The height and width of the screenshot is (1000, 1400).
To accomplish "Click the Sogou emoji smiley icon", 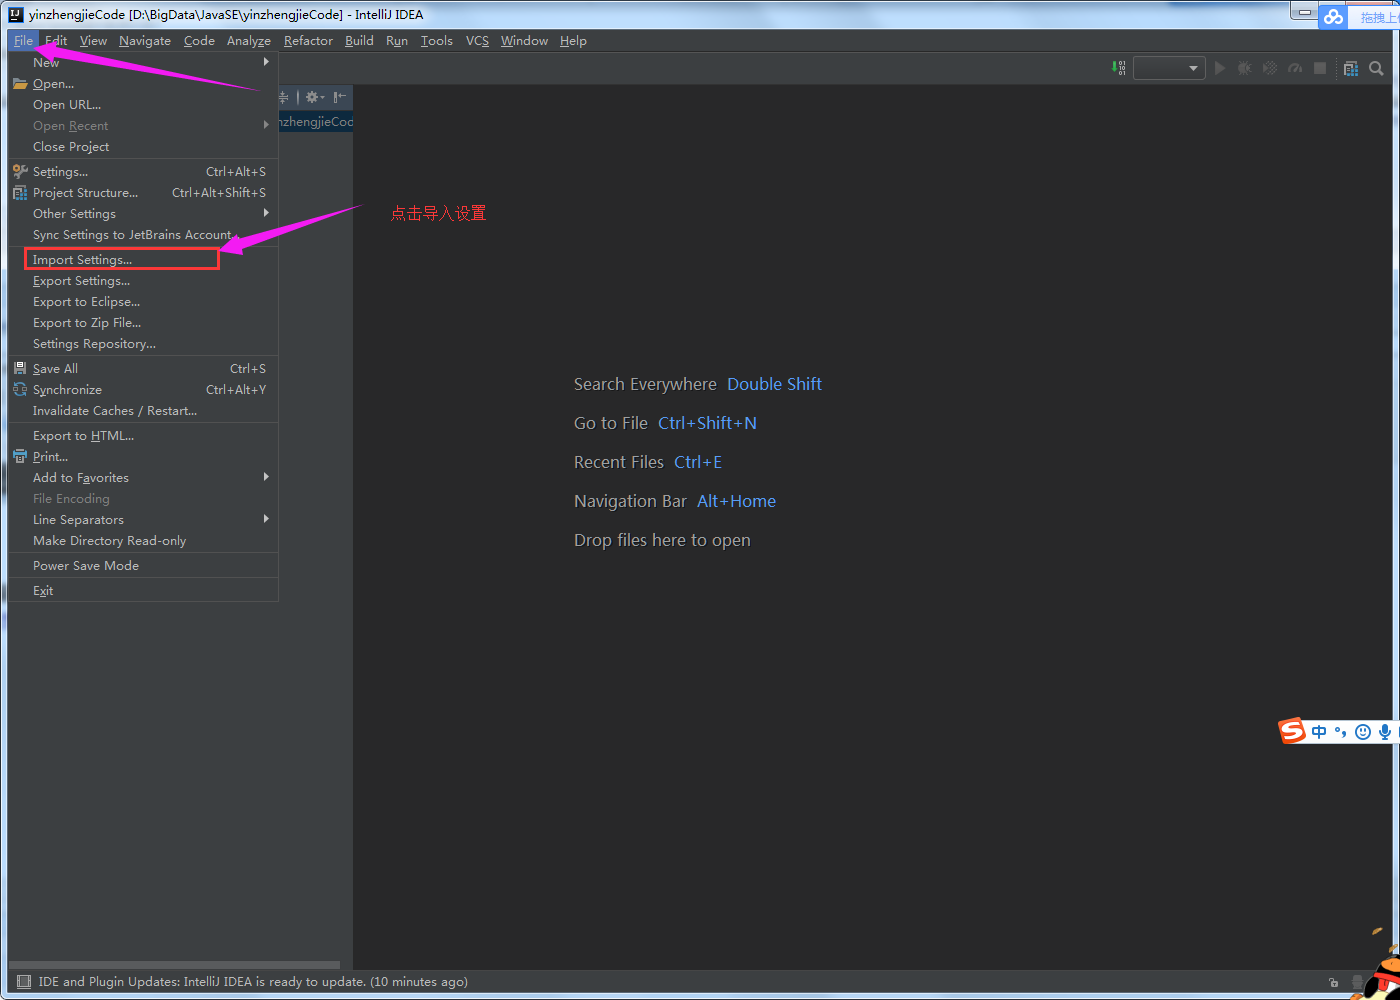I will 1362,732.
